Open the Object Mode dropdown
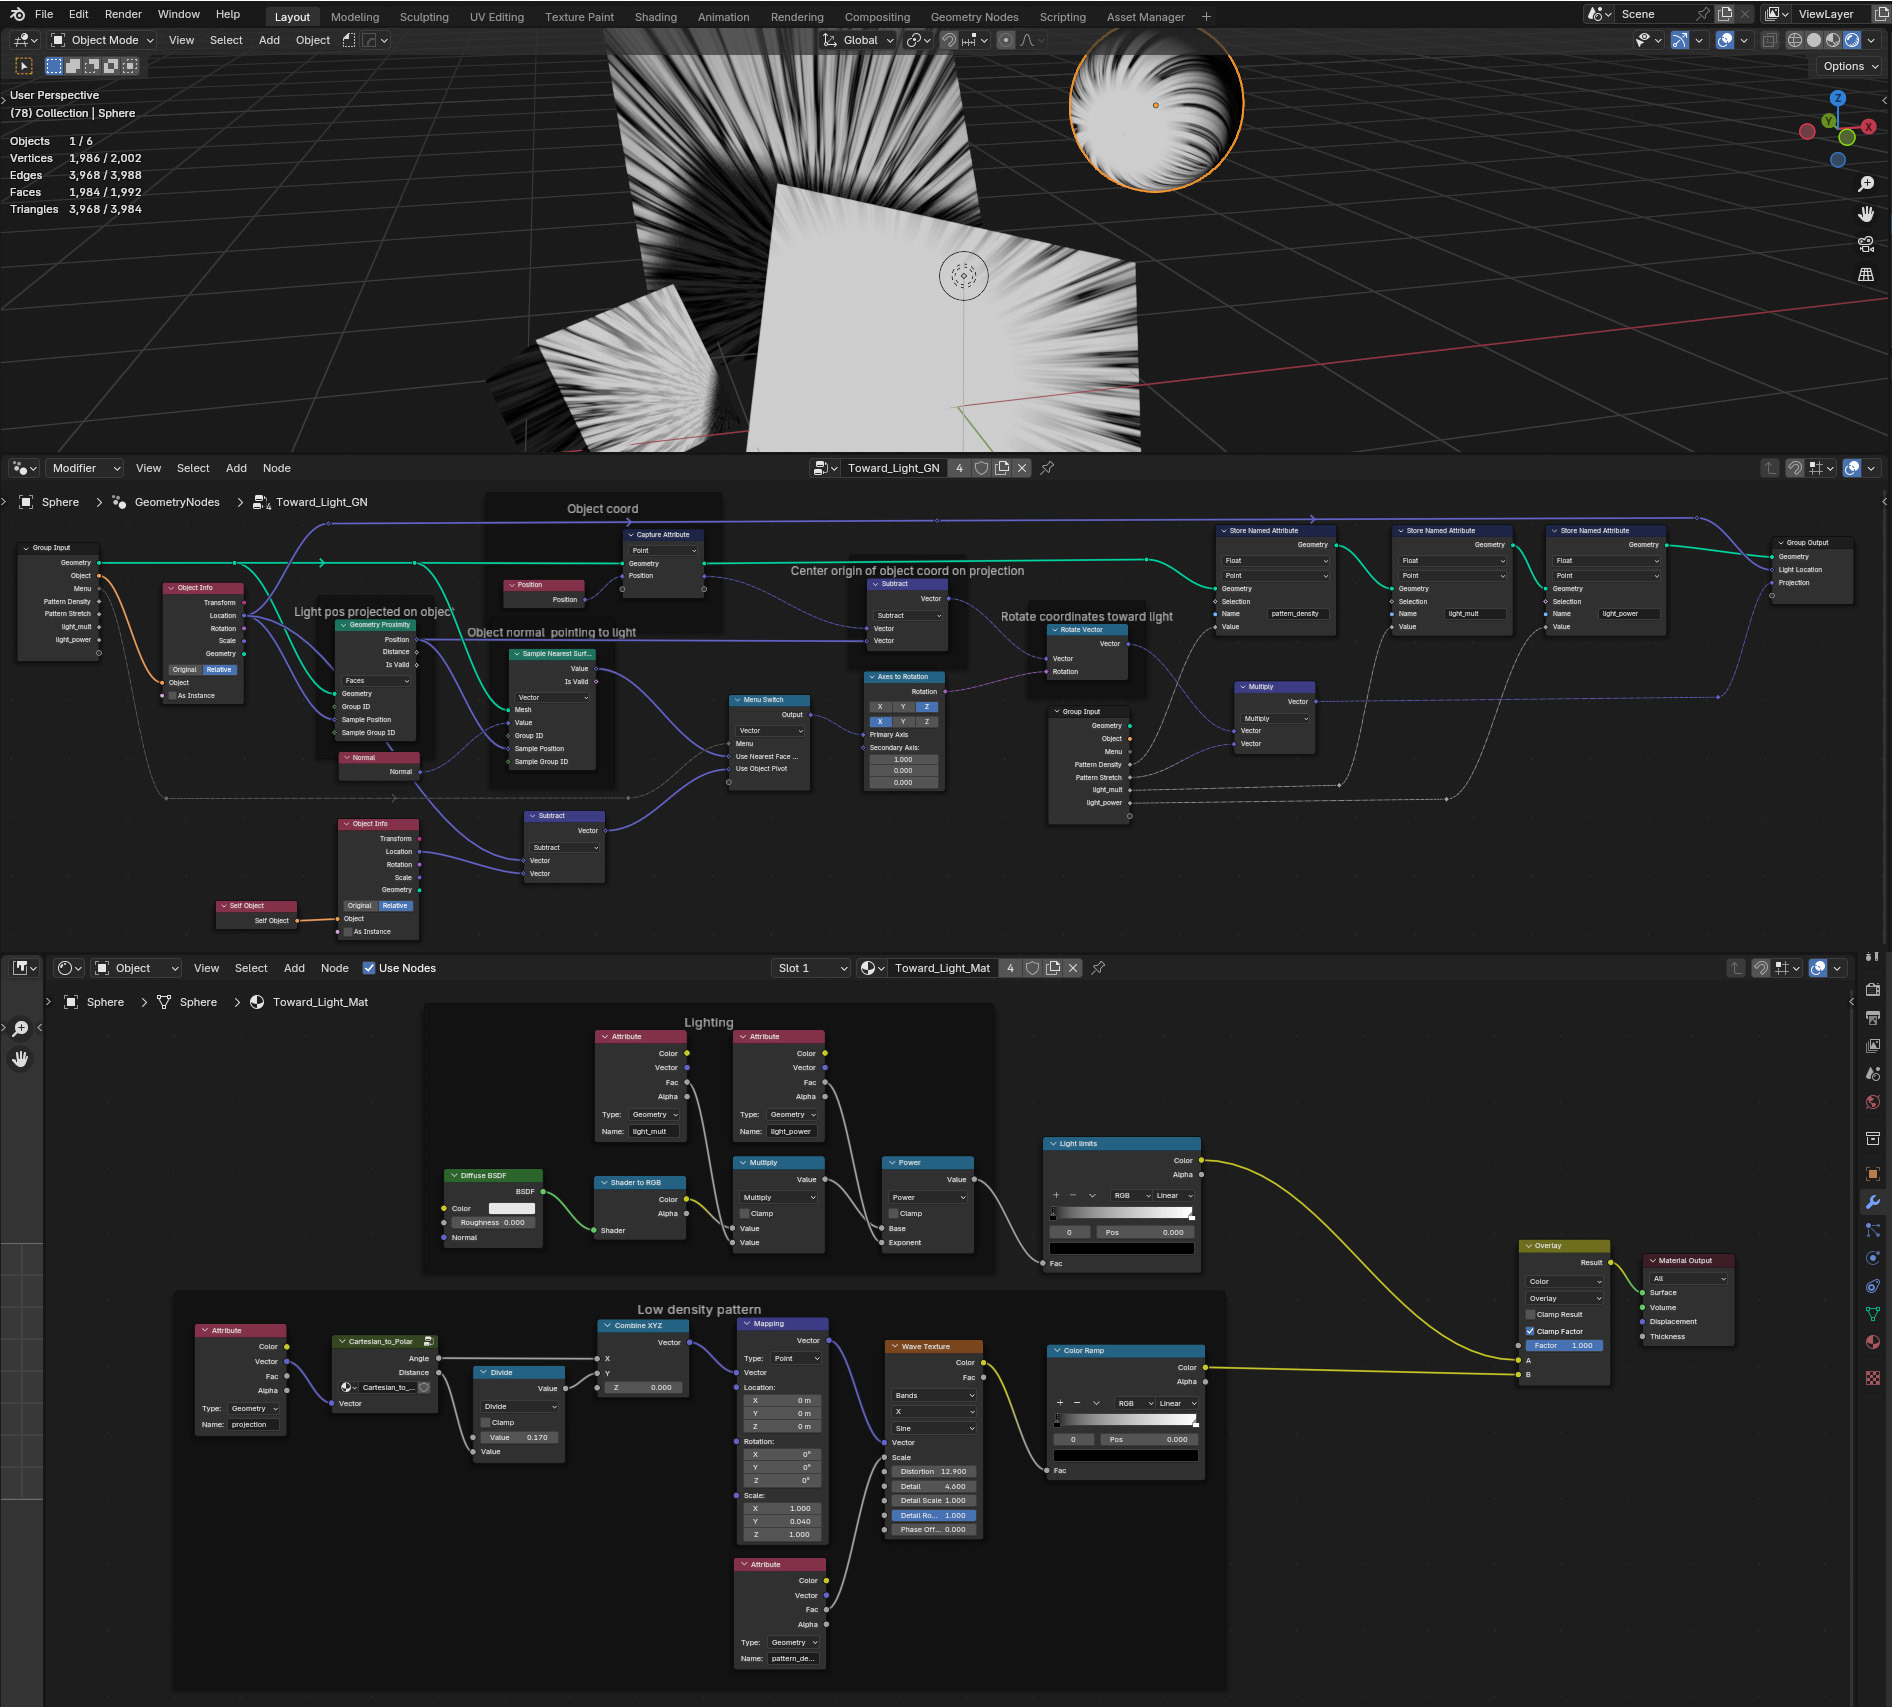This screenshot has height=1707, width=1892. click(x=102, y=40)
